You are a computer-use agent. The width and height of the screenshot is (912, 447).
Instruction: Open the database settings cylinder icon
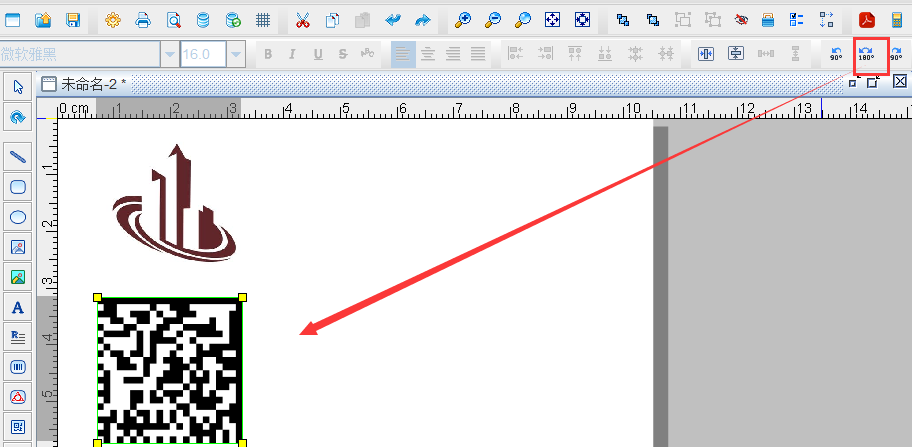(203, 19)
